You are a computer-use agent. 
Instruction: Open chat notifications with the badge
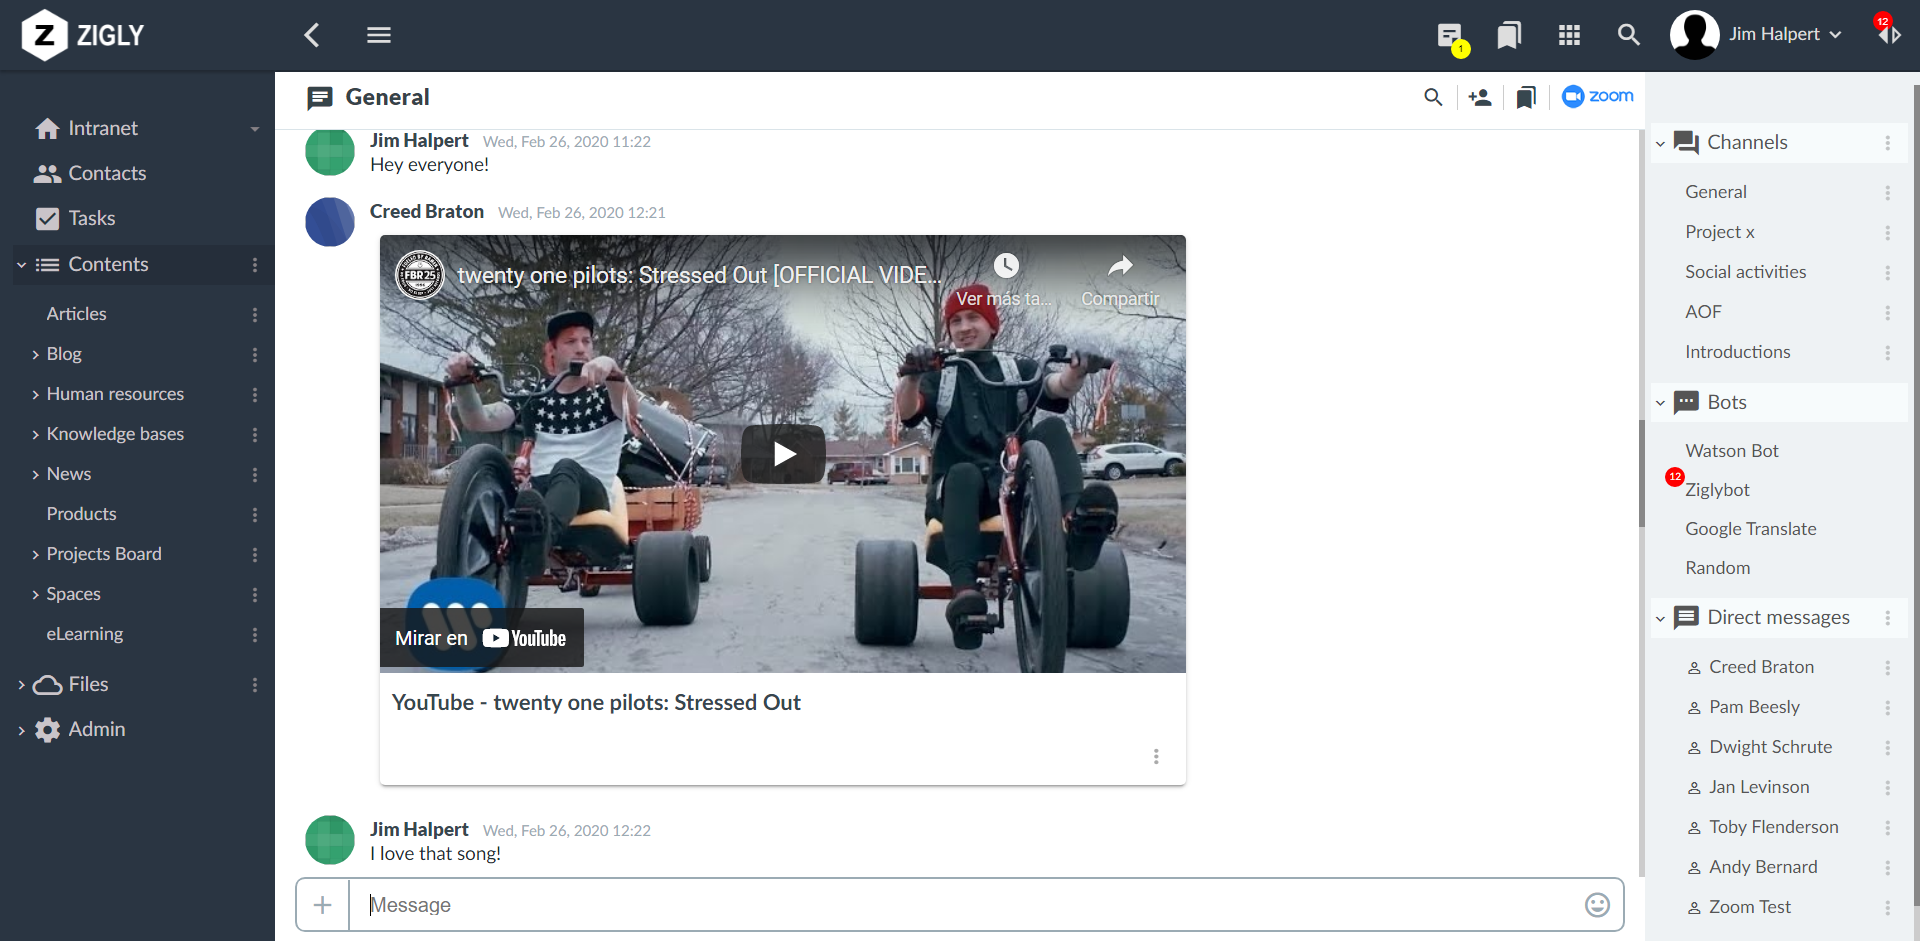pos(1449,34)
